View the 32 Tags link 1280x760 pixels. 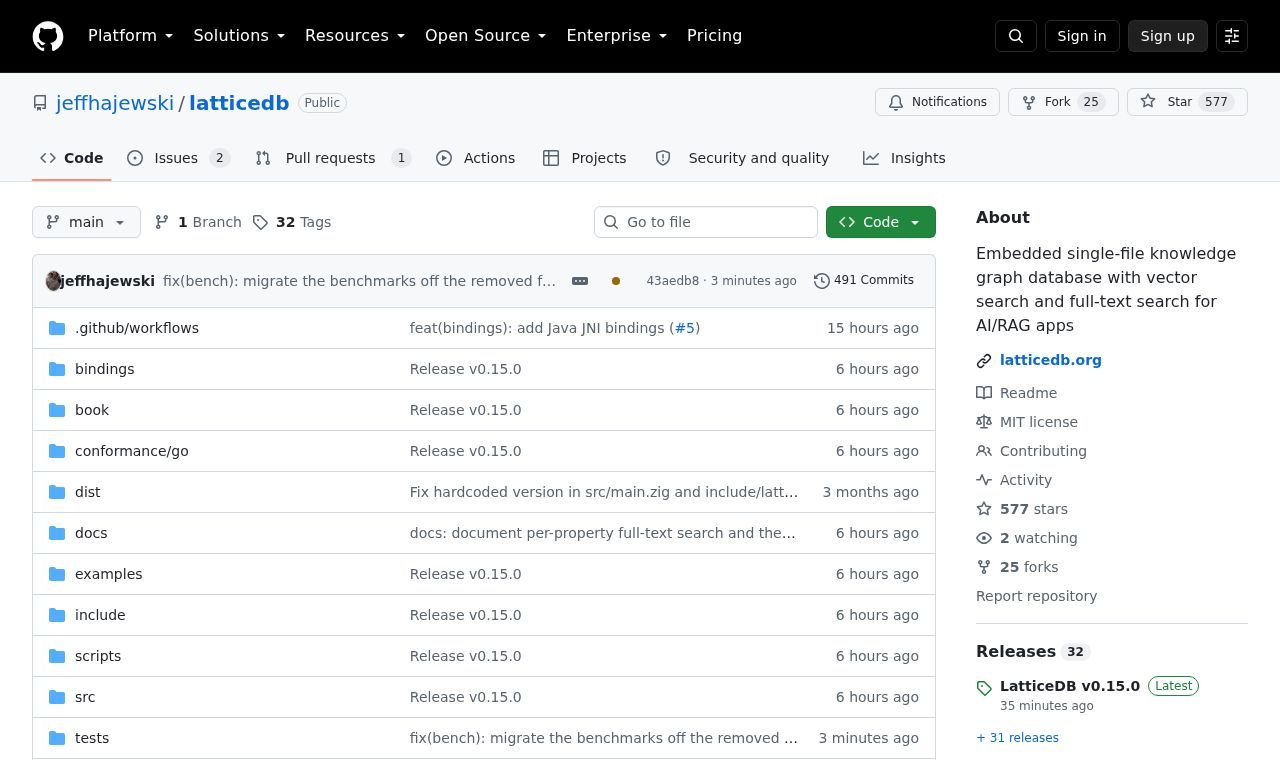click(292, 222)
